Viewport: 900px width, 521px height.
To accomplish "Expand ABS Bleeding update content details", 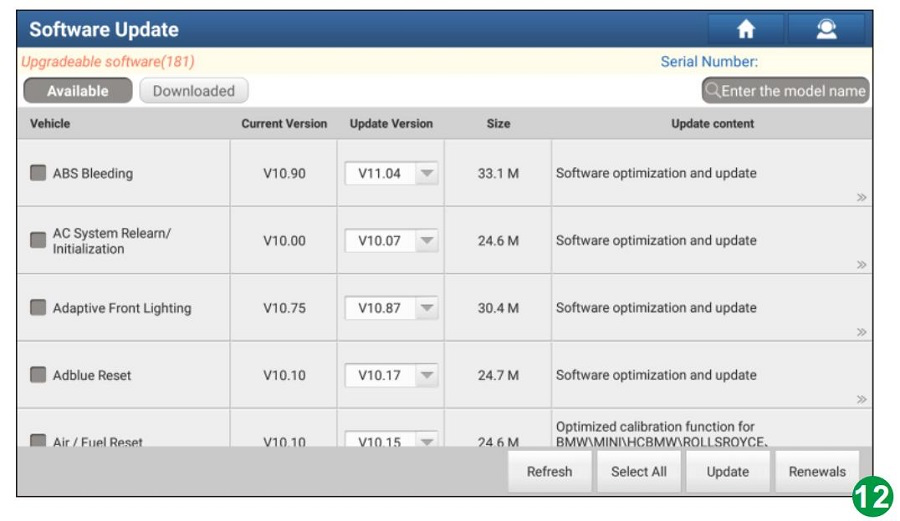I will click(x=861, y=197).
